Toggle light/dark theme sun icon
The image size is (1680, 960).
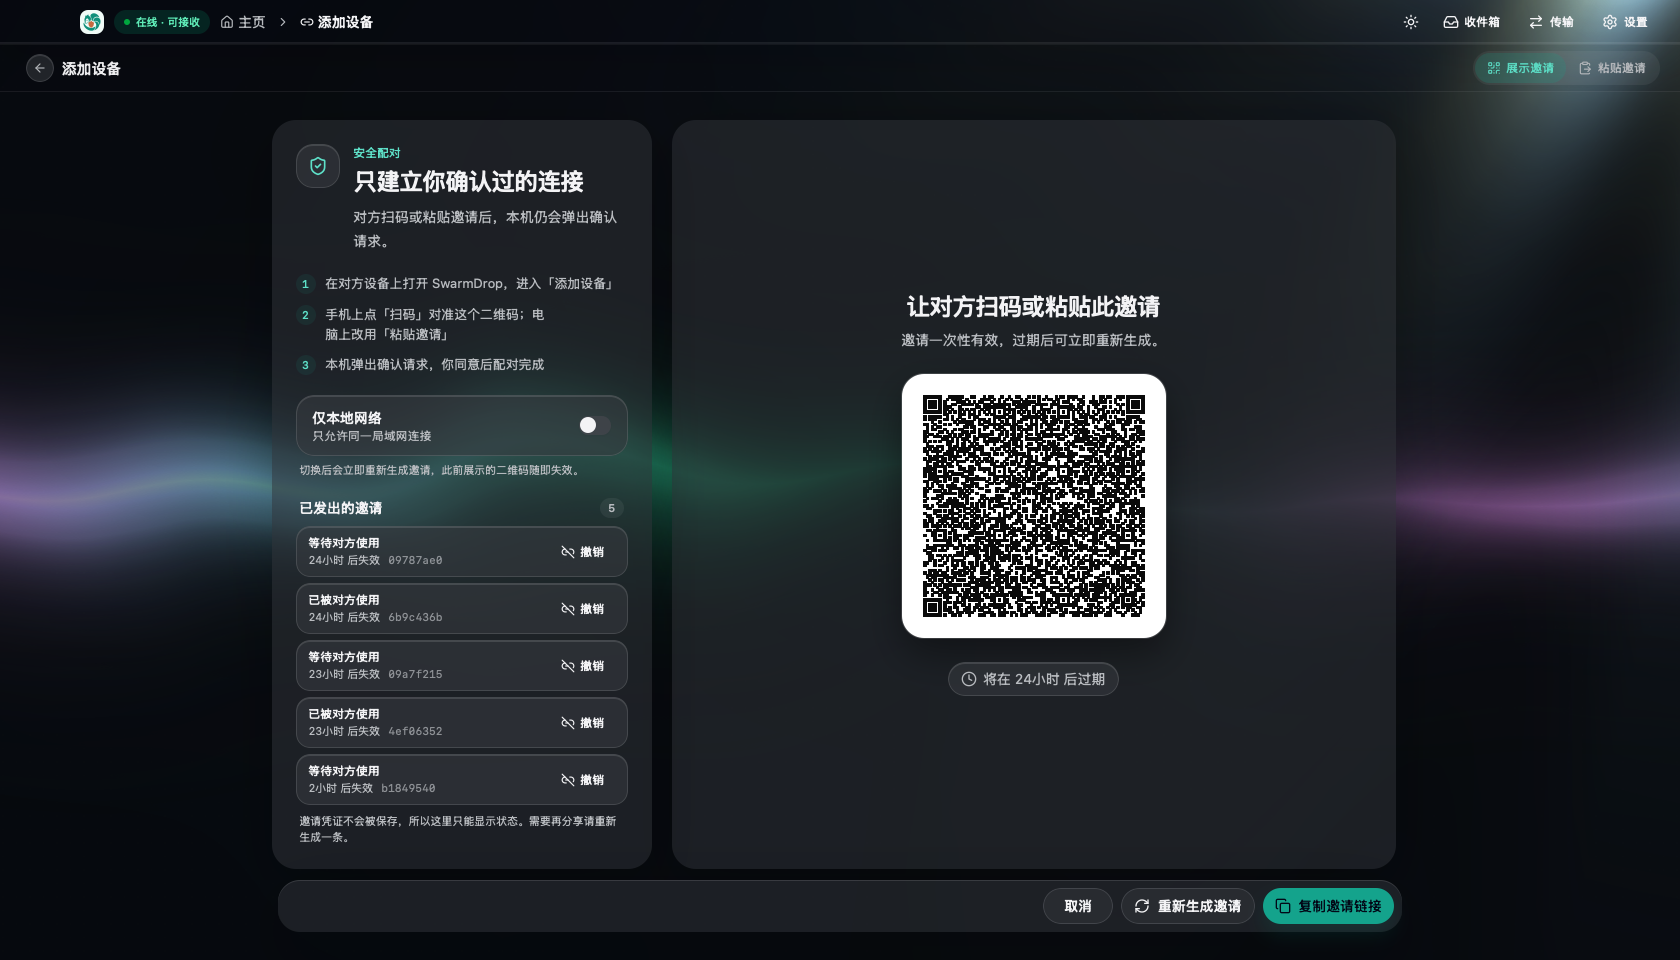1411,22
